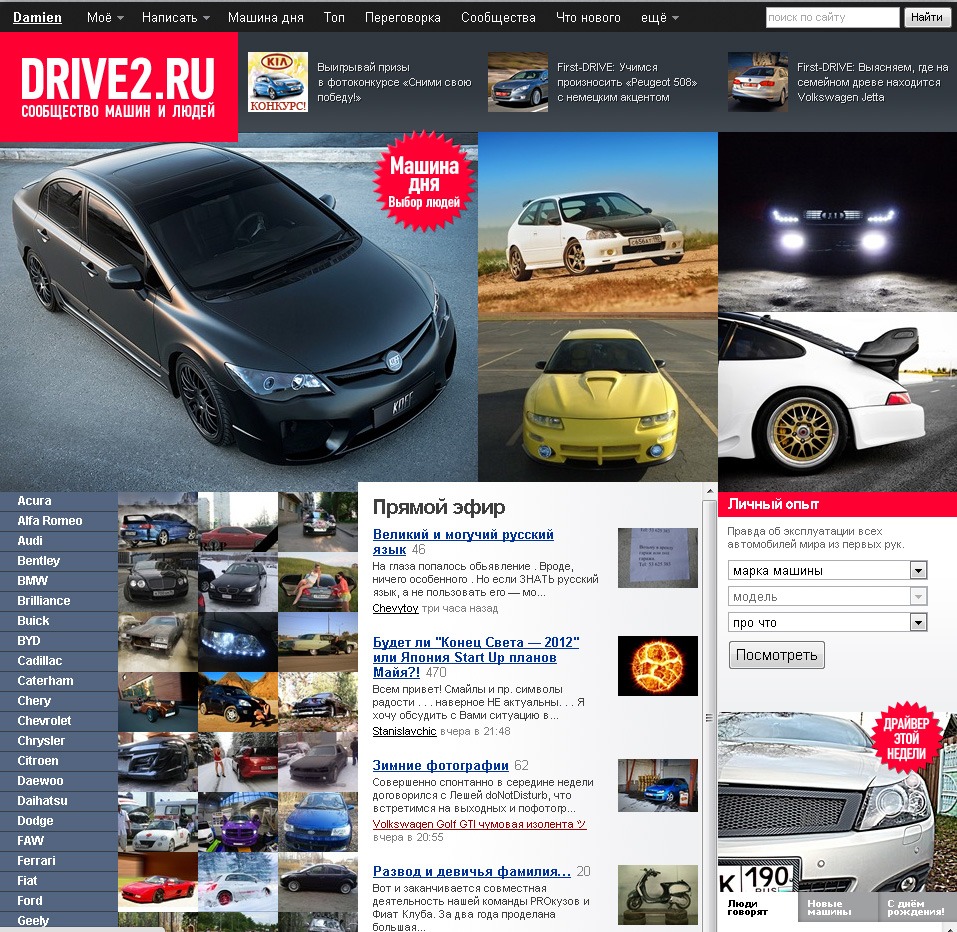Image resolution: width=957 pixels, height=932 pixels.
Task: Focus the site search input field
Action: tap(832, 17)
